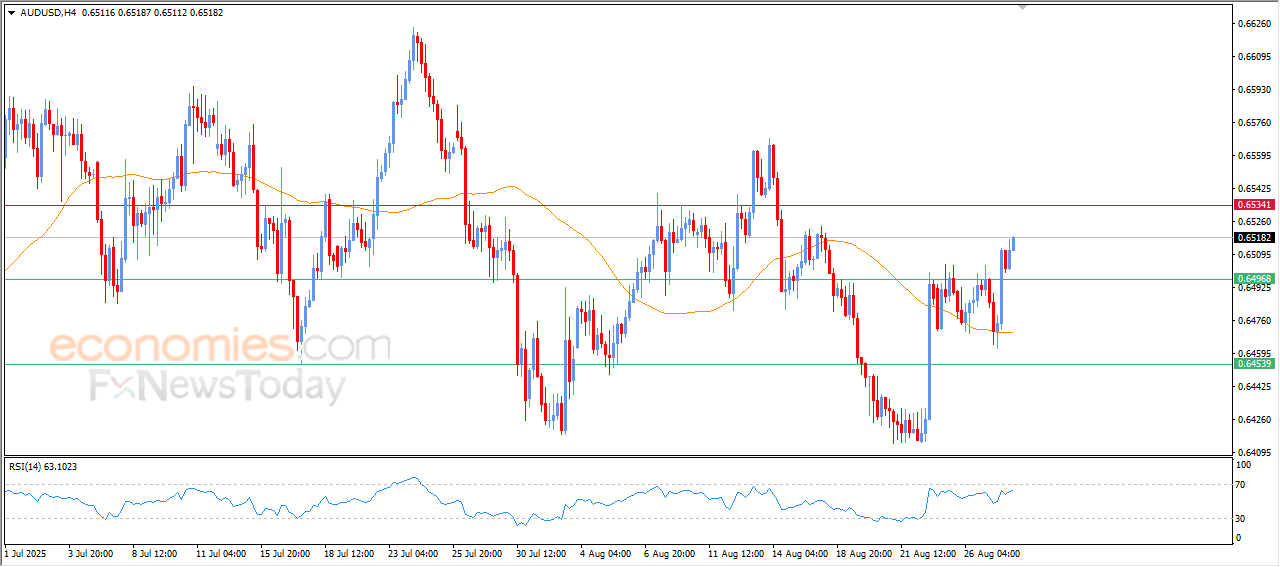This screenshot has width=1280, height=567.
Task: Click the 6 Aug 20:00 time label
Action: tap(670, 552)
